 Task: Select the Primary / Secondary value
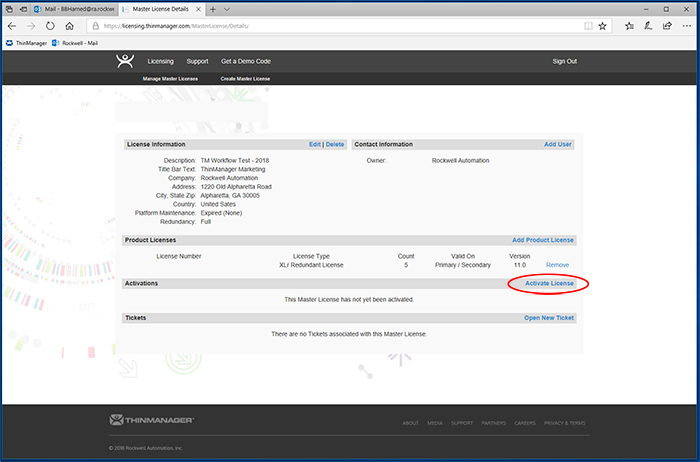click(x=463, y=265)
